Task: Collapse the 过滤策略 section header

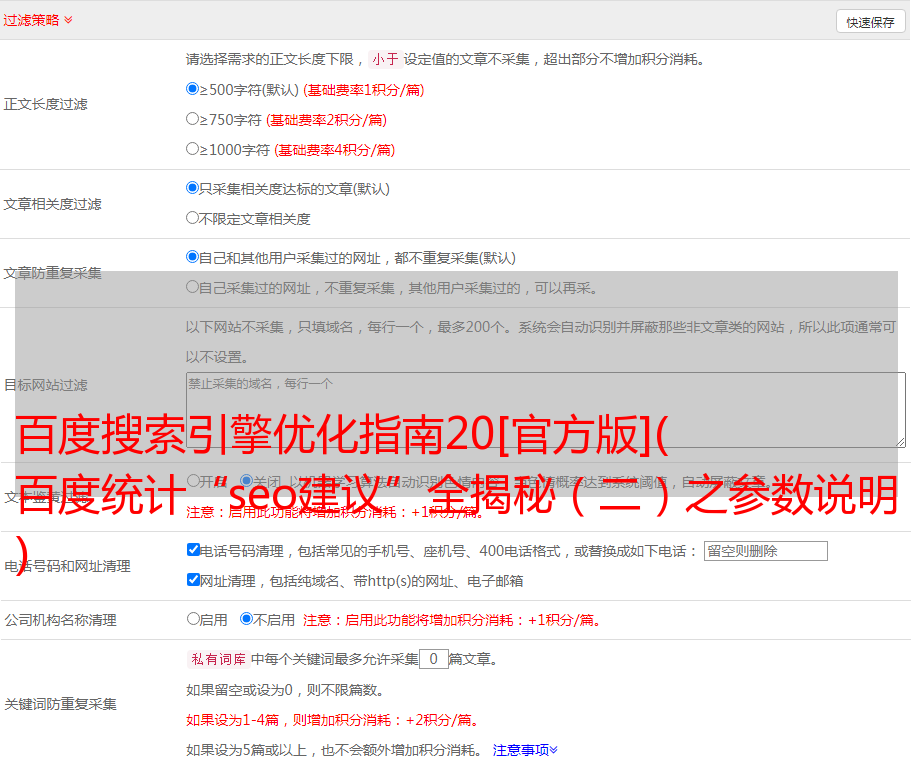Action: (38, 20)
